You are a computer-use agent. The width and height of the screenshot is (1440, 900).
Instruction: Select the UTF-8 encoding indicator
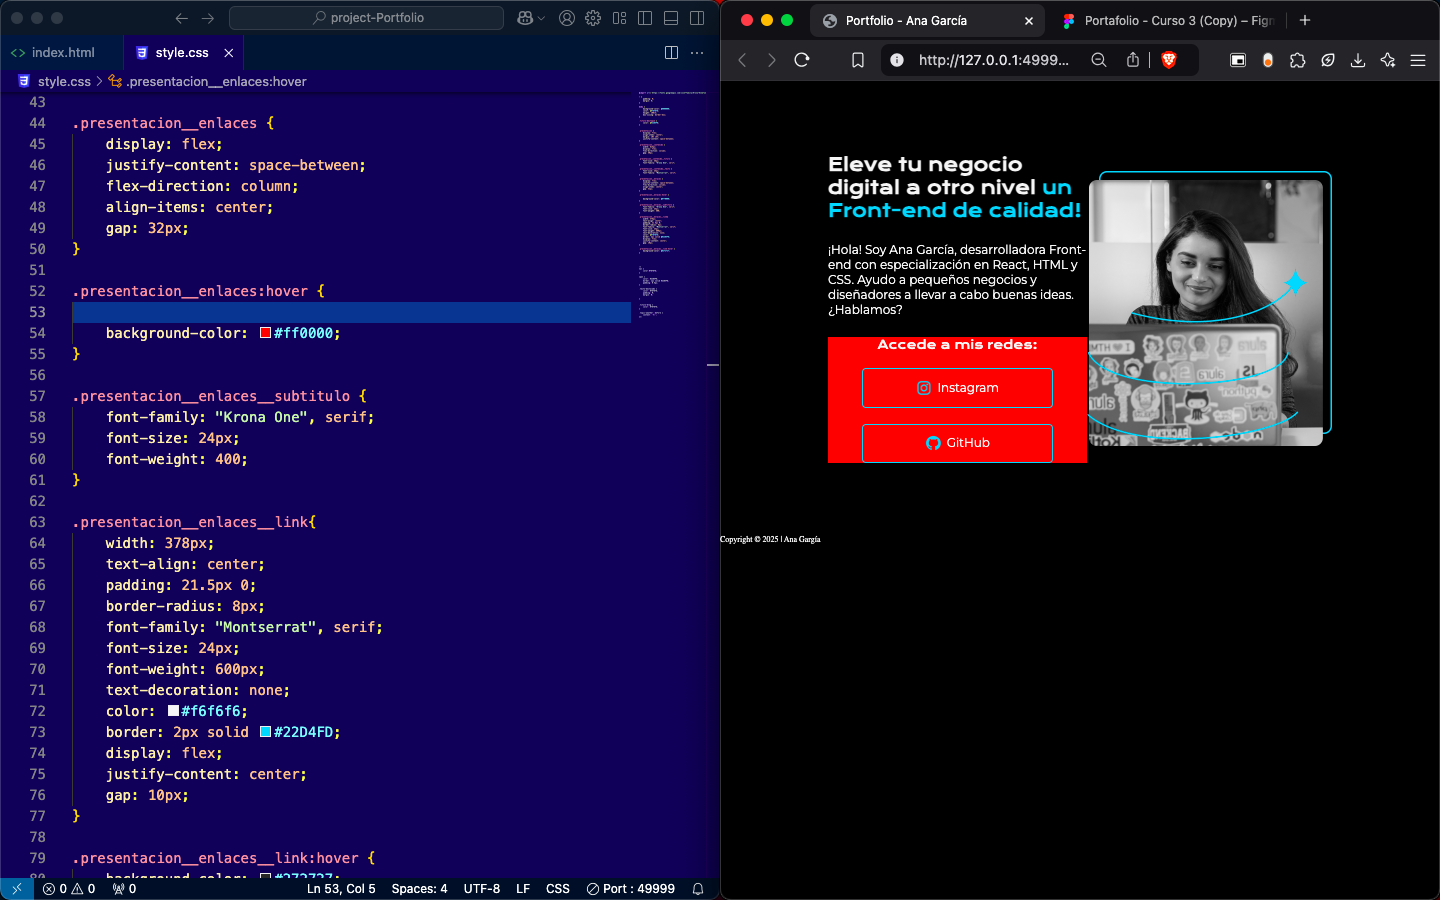click(x=482, y=888)
